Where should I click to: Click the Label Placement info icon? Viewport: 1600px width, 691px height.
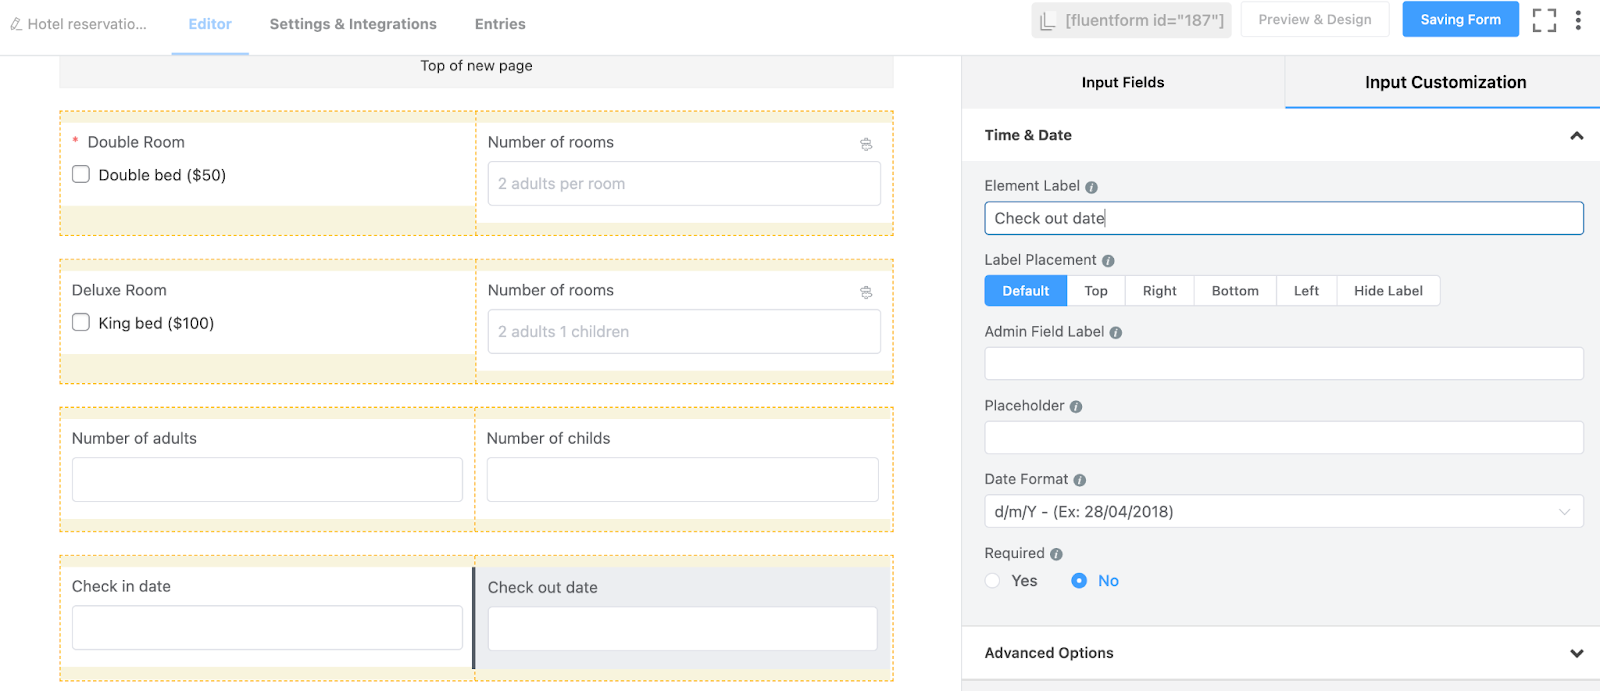tap(1108, 261)
